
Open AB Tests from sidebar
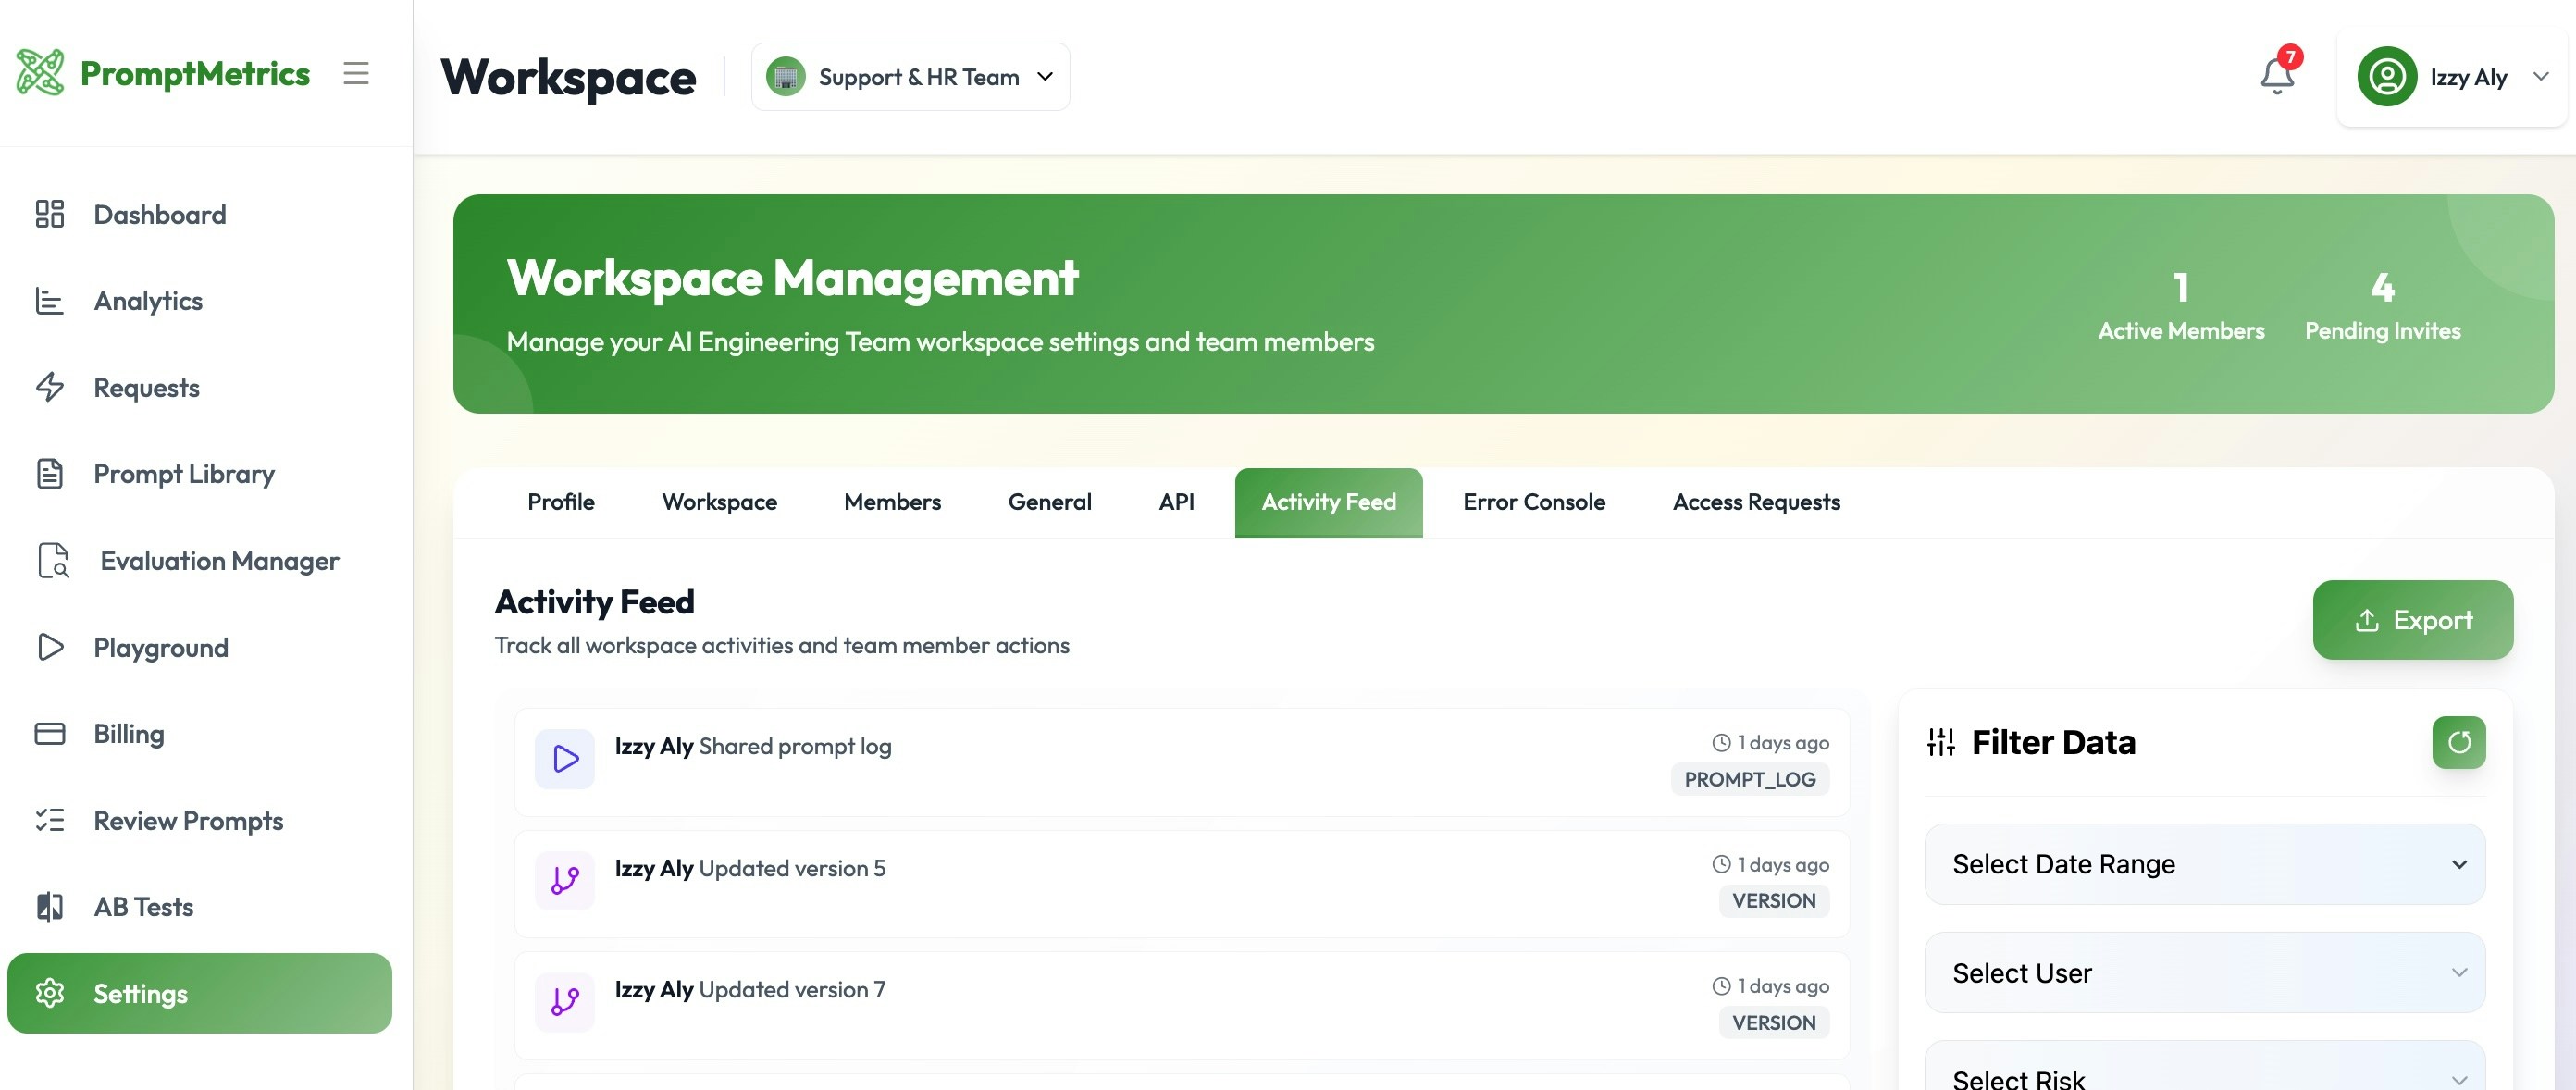(x=143, y=907)
